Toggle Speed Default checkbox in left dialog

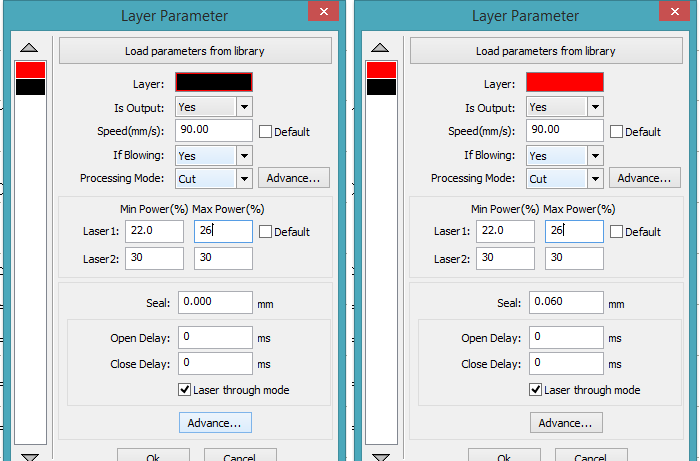[x=265, y=132]
